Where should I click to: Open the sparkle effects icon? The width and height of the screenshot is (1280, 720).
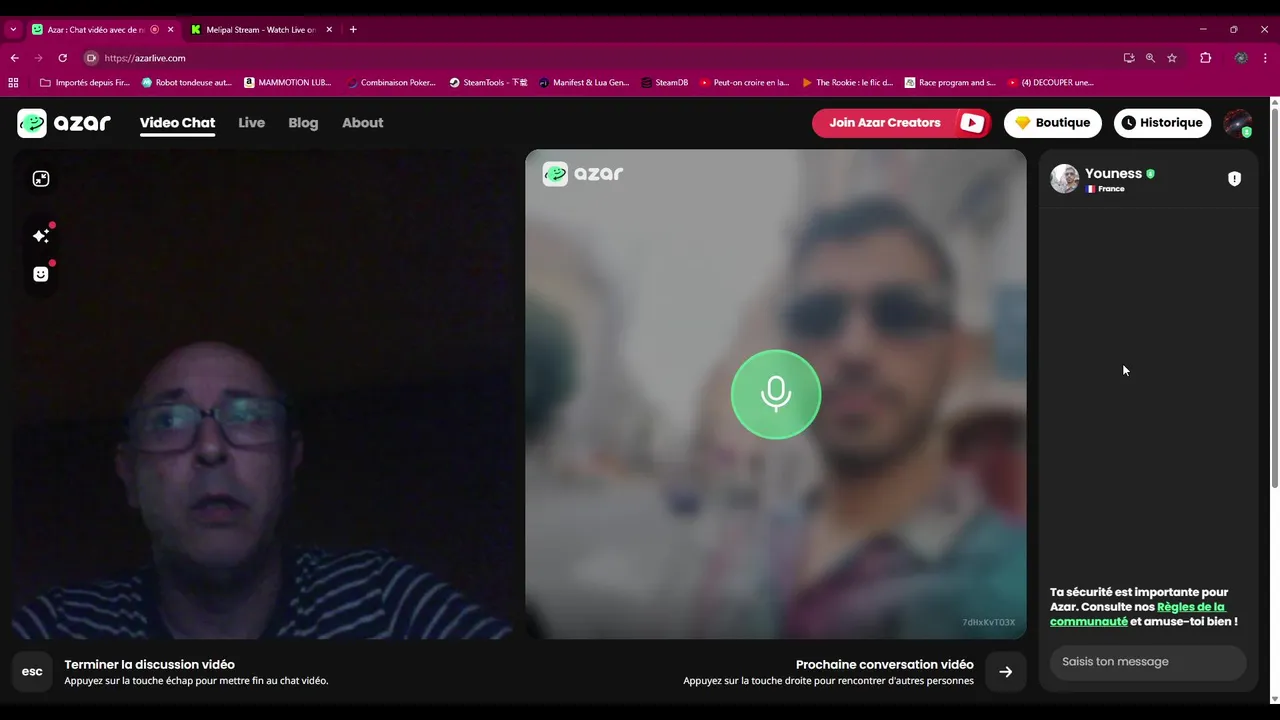(41, 236)
